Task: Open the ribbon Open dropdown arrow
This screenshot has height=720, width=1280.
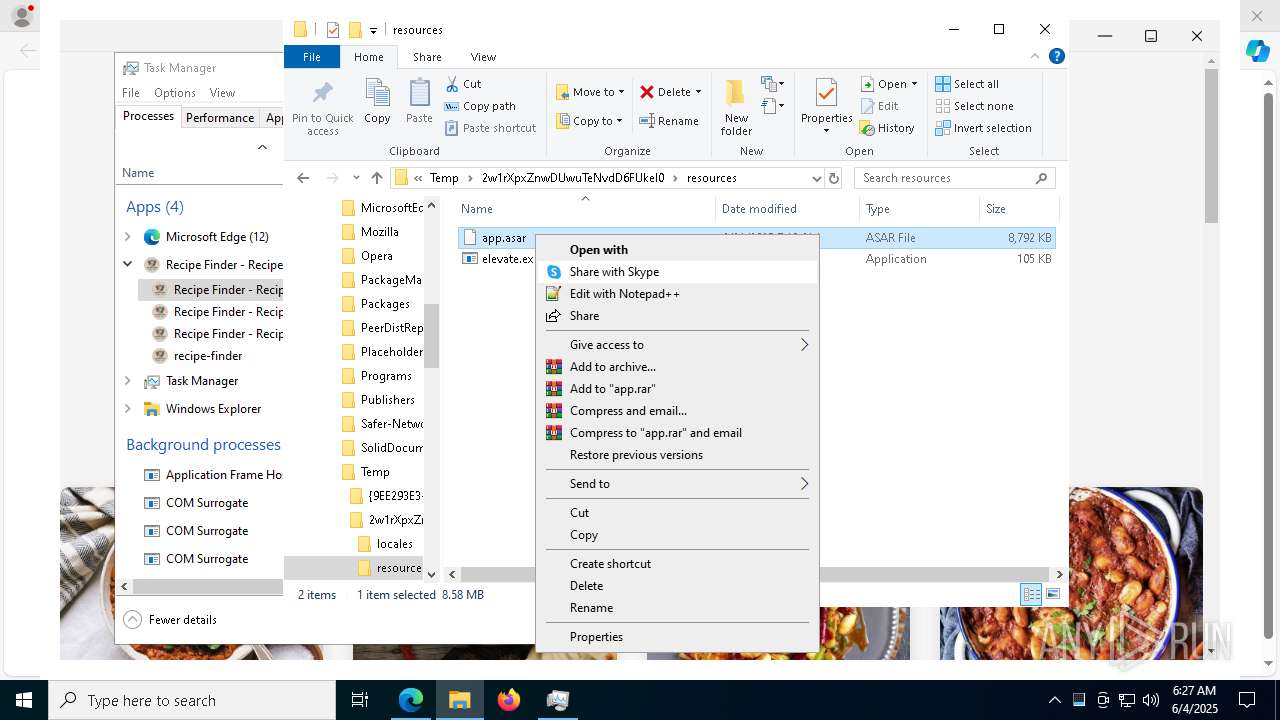Action: tap(914, 84)
